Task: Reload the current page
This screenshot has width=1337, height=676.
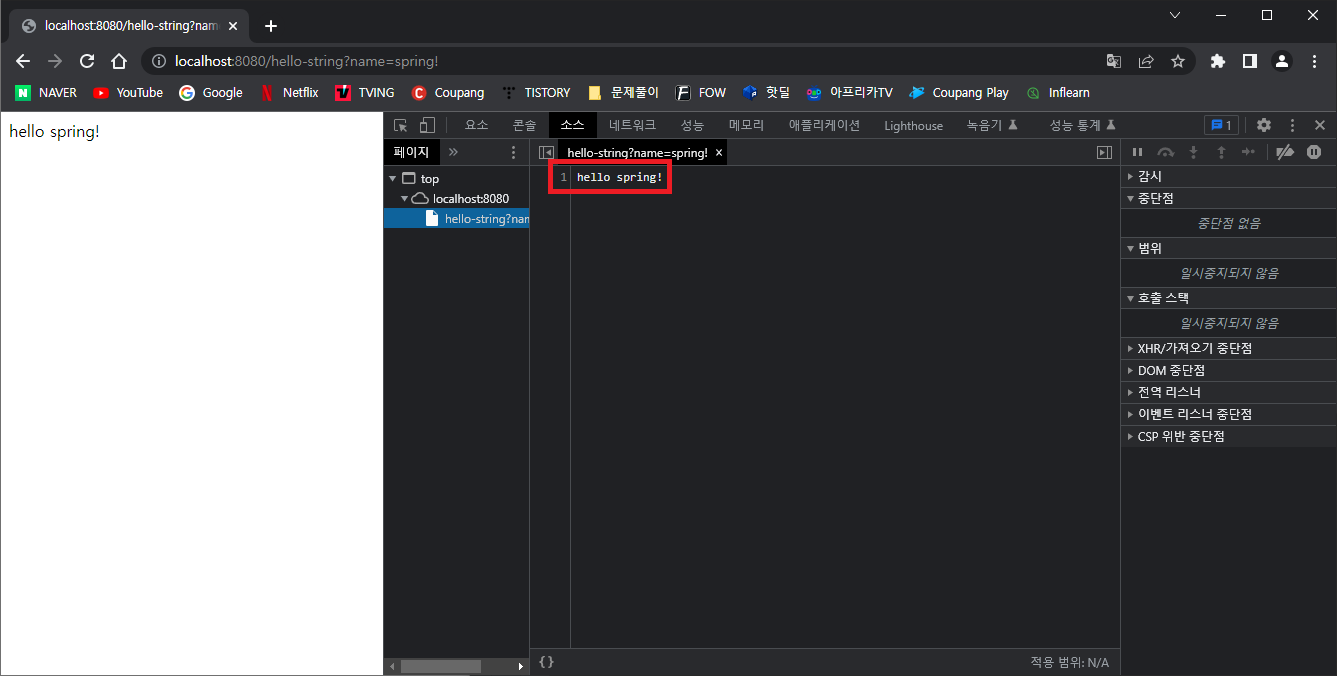Action: pos(87,61)
